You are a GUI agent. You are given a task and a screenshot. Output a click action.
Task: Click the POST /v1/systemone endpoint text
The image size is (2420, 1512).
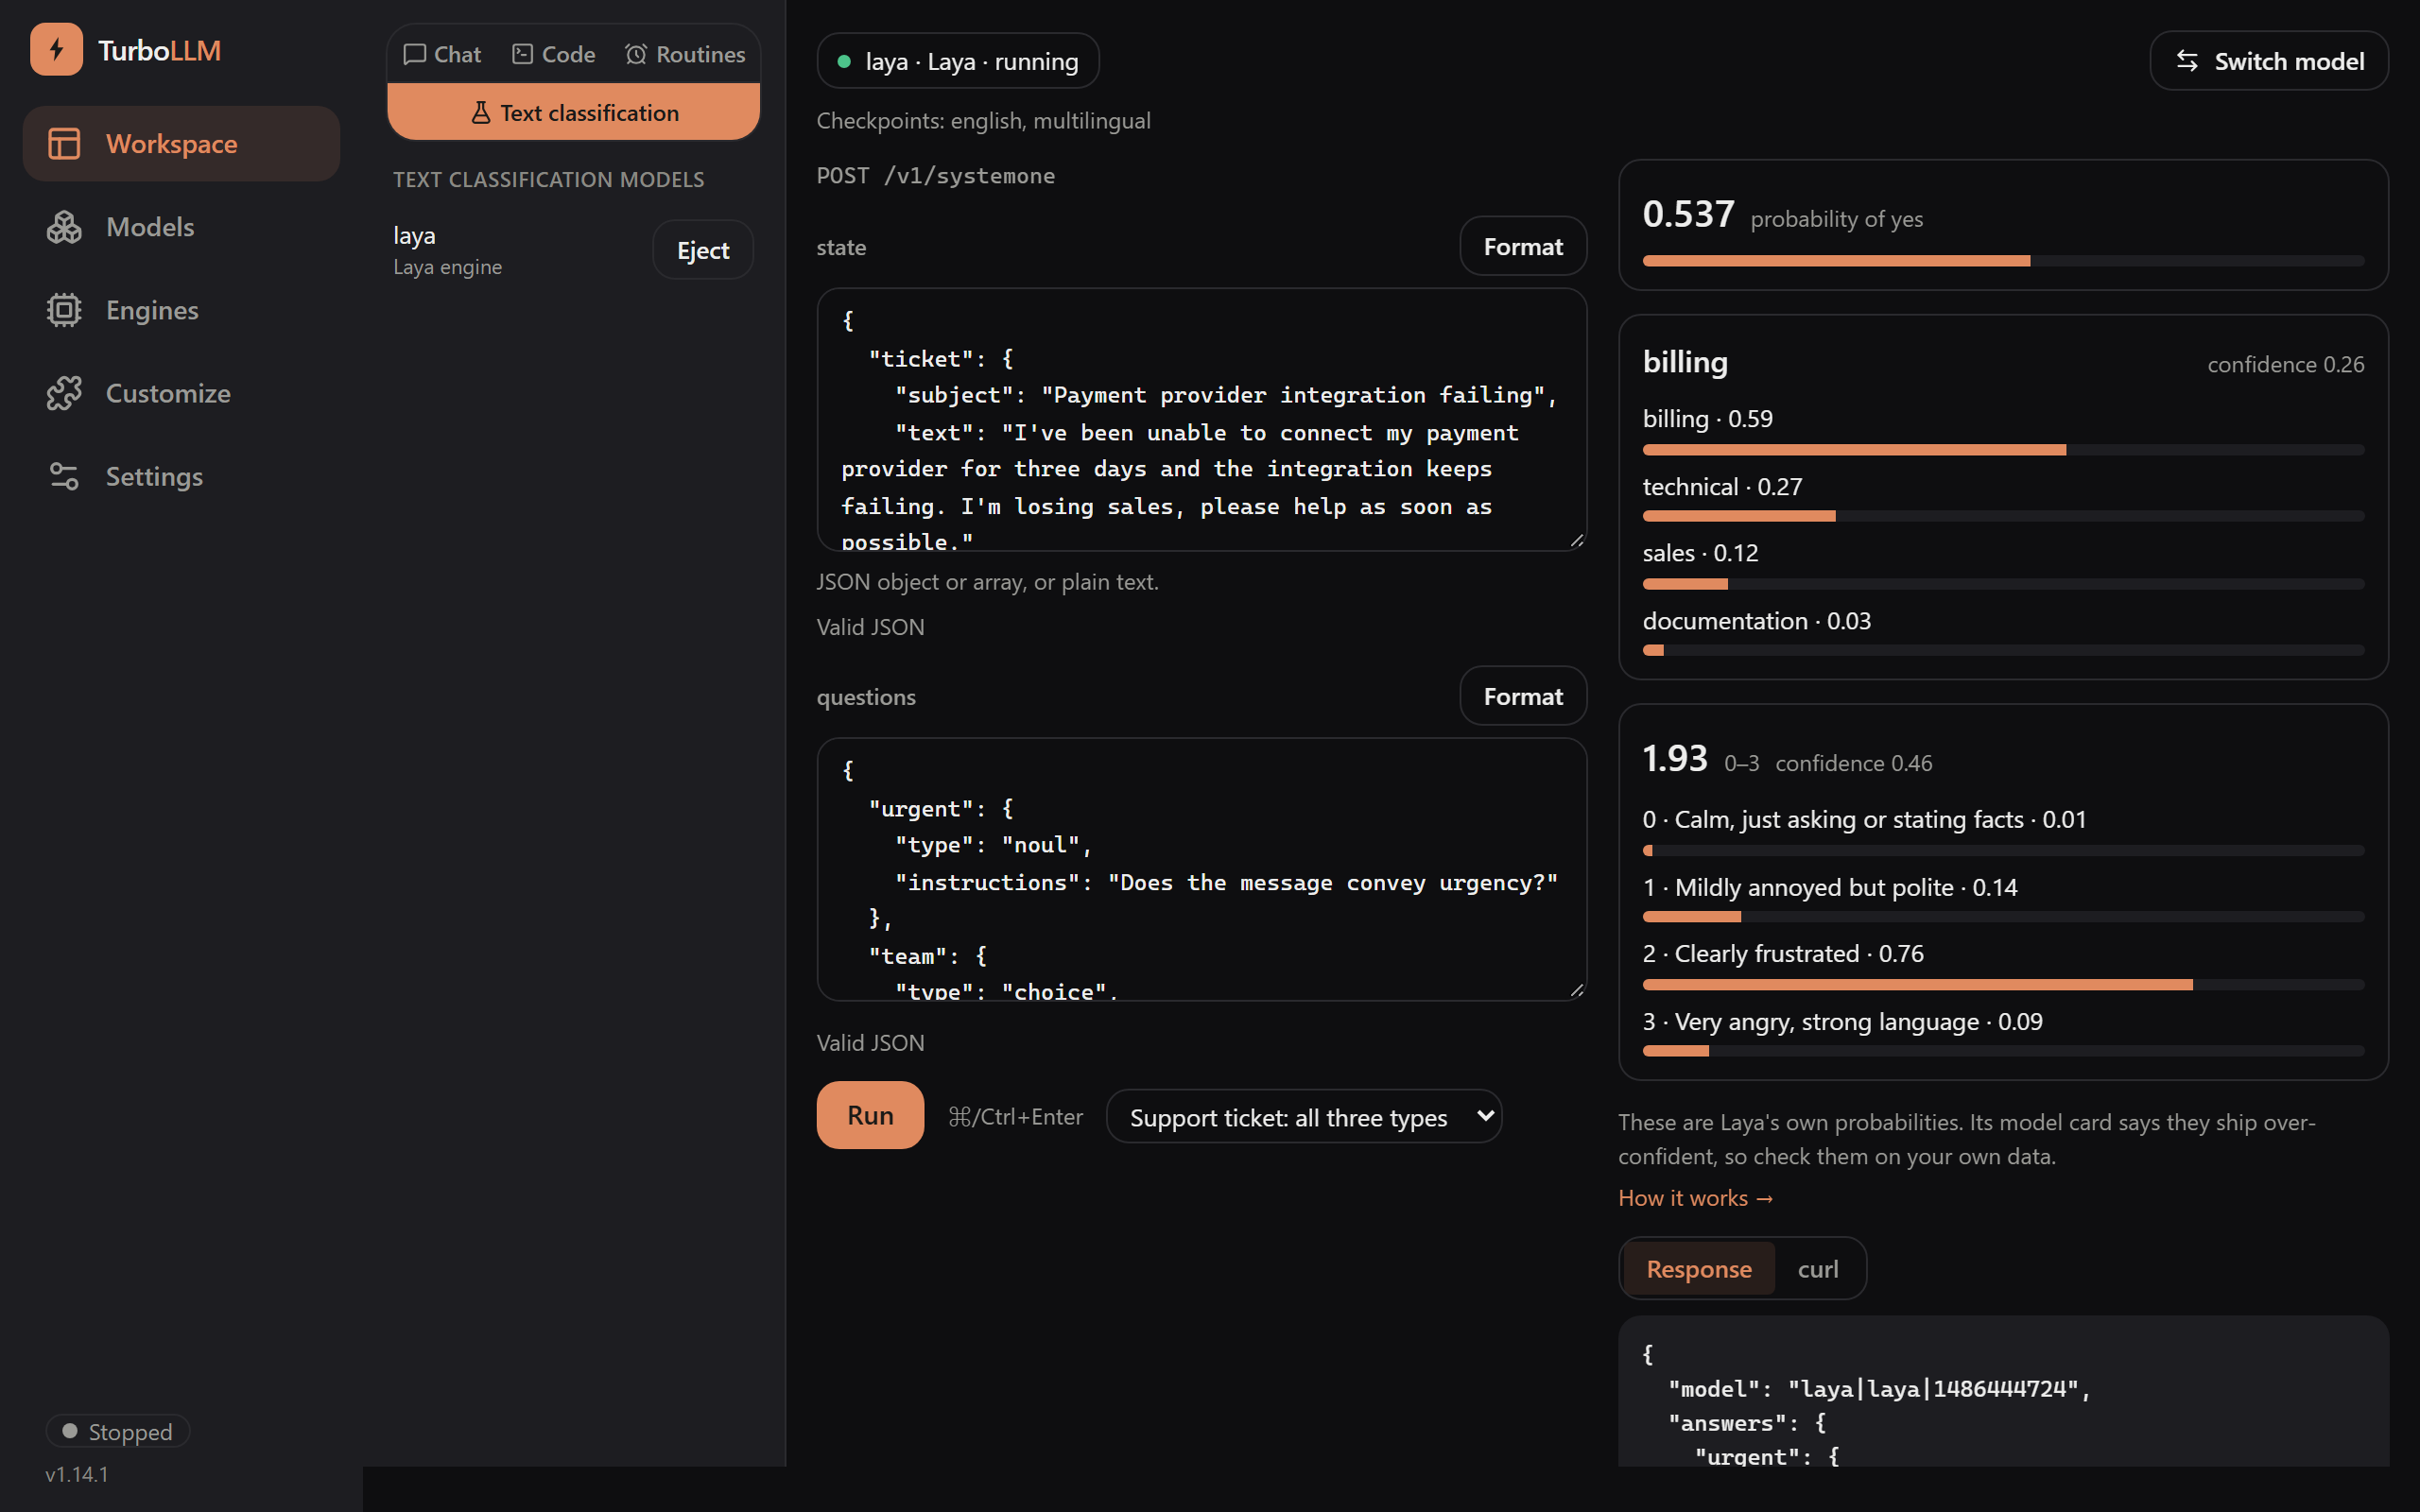point(935,176)
